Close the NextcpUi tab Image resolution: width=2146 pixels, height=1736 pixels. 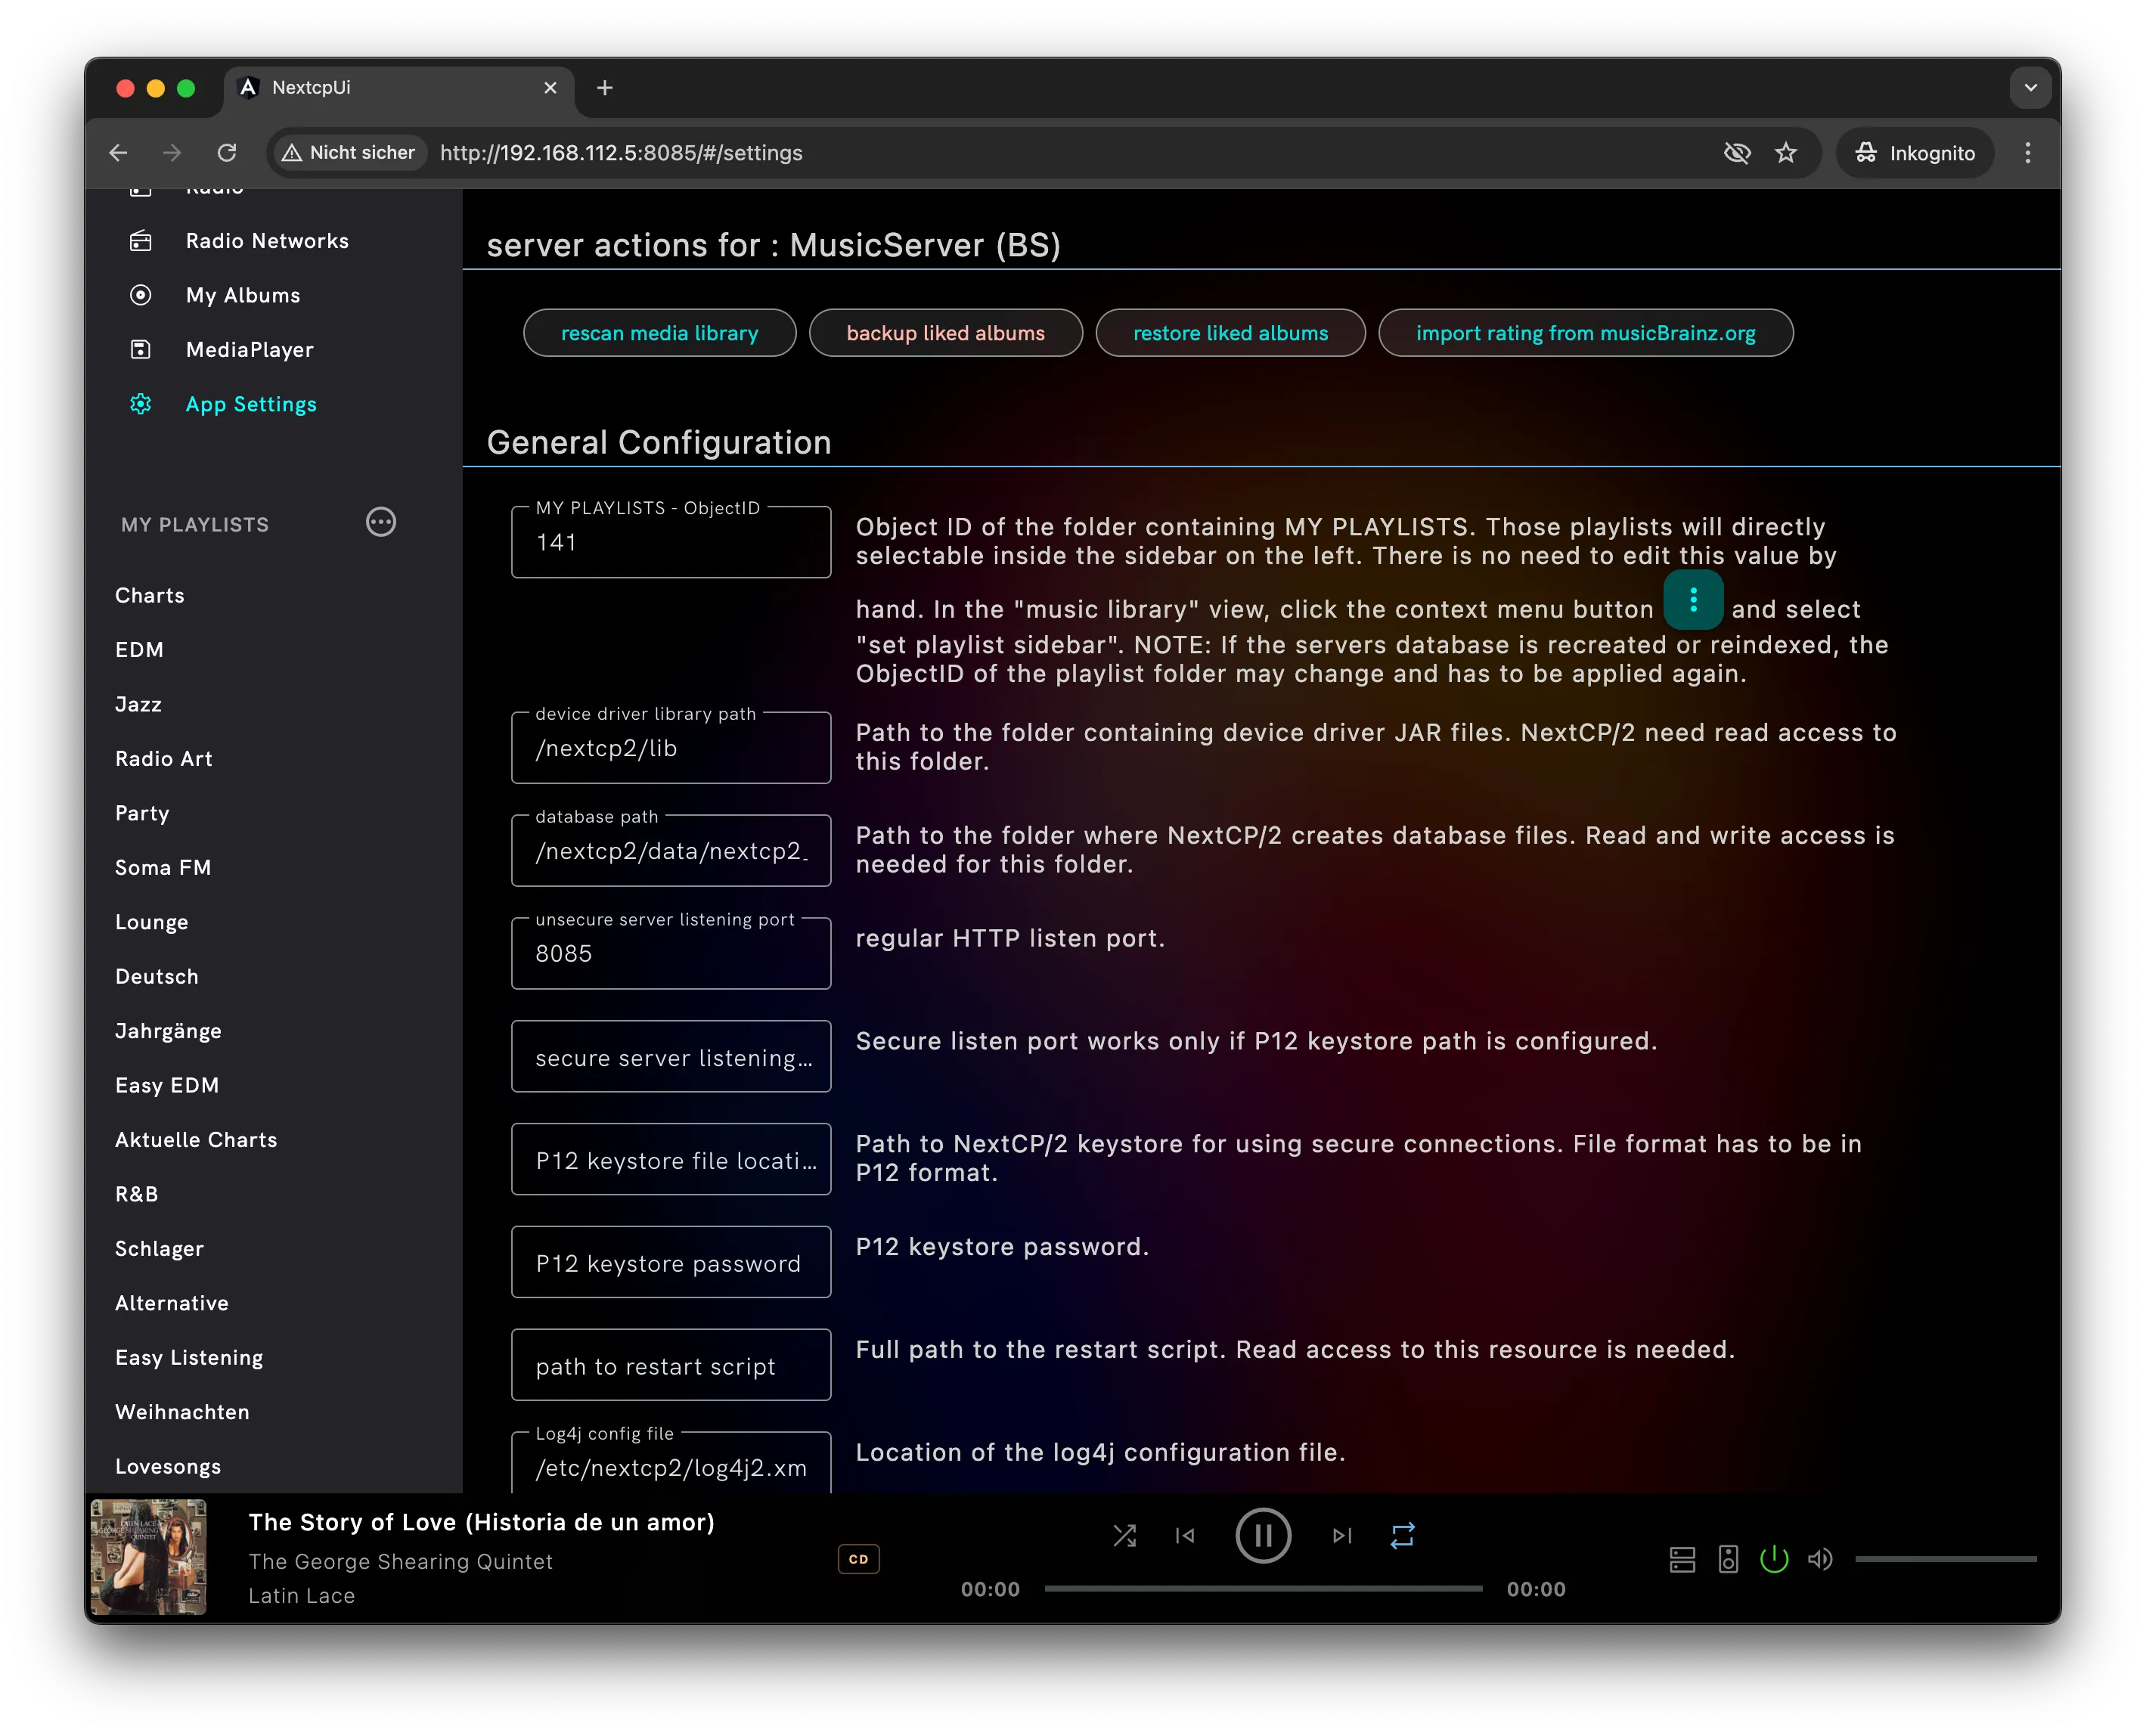pos(550,88)
